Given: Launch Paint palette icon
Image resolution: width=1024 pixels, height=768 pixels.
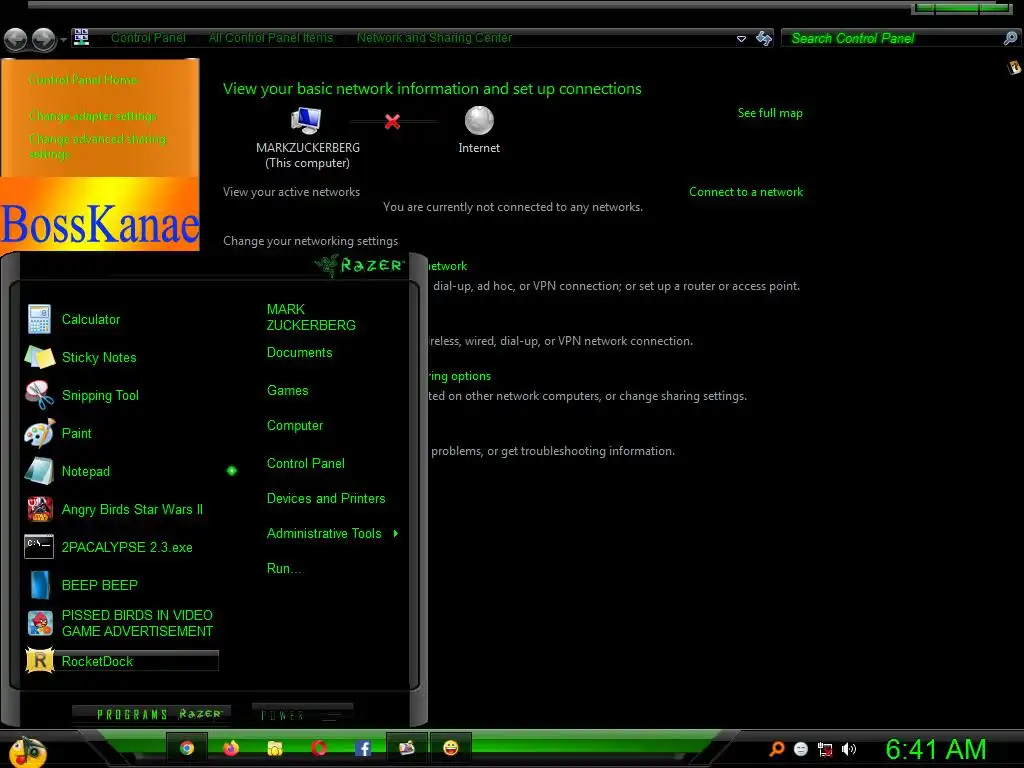Looking at the screenshot, I should [x=39, y=433].
